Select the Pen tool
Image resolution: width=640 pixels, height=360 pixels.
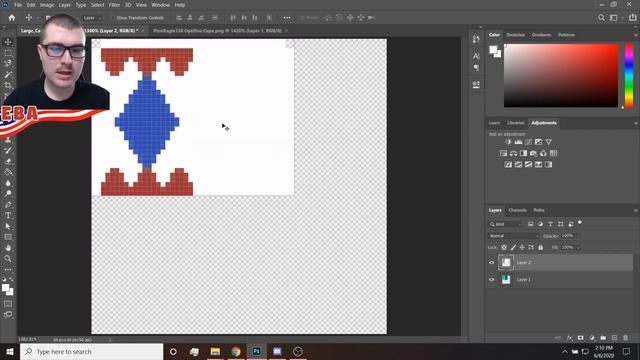point(8,204)
